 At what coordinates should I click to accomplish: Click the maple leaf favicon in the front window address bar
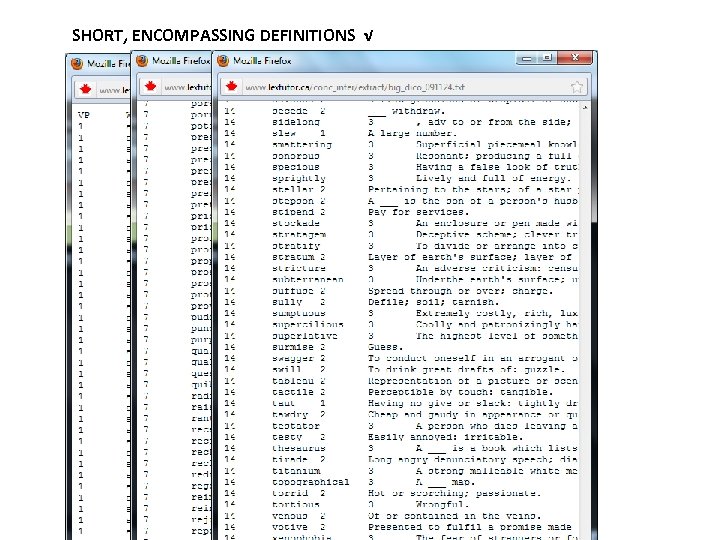click(231, 86)
